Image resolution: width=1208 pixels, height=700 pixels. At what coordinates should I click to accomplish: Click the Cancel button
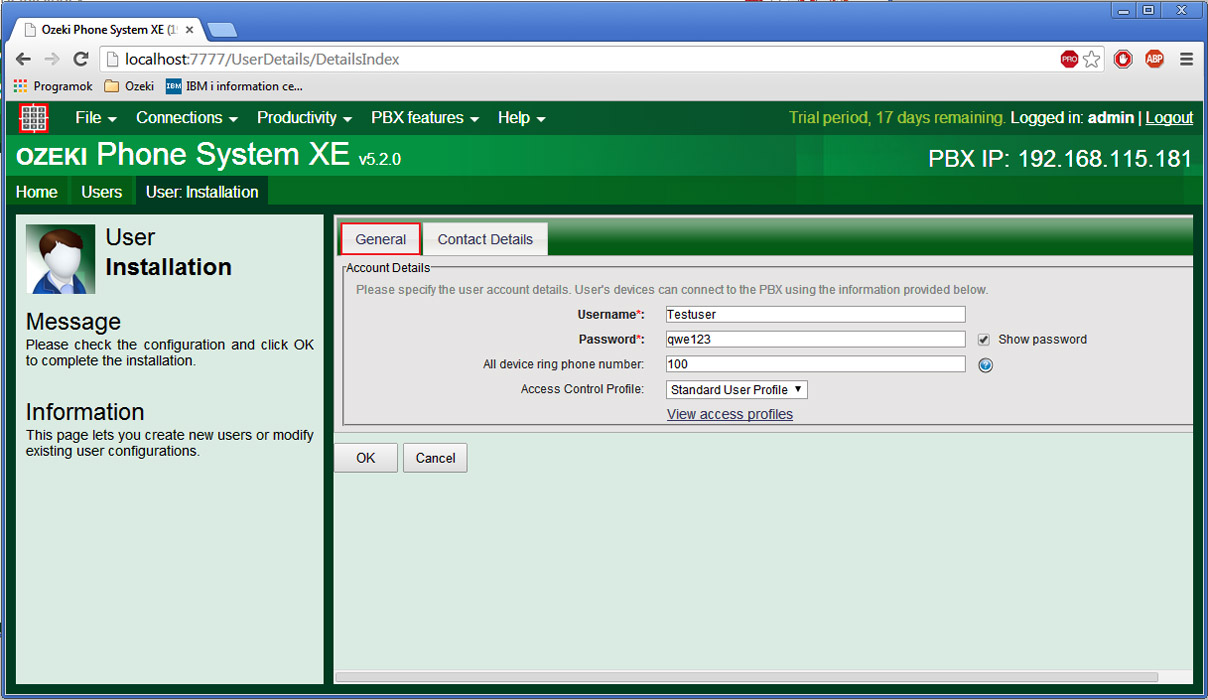(x=435, y=458)
